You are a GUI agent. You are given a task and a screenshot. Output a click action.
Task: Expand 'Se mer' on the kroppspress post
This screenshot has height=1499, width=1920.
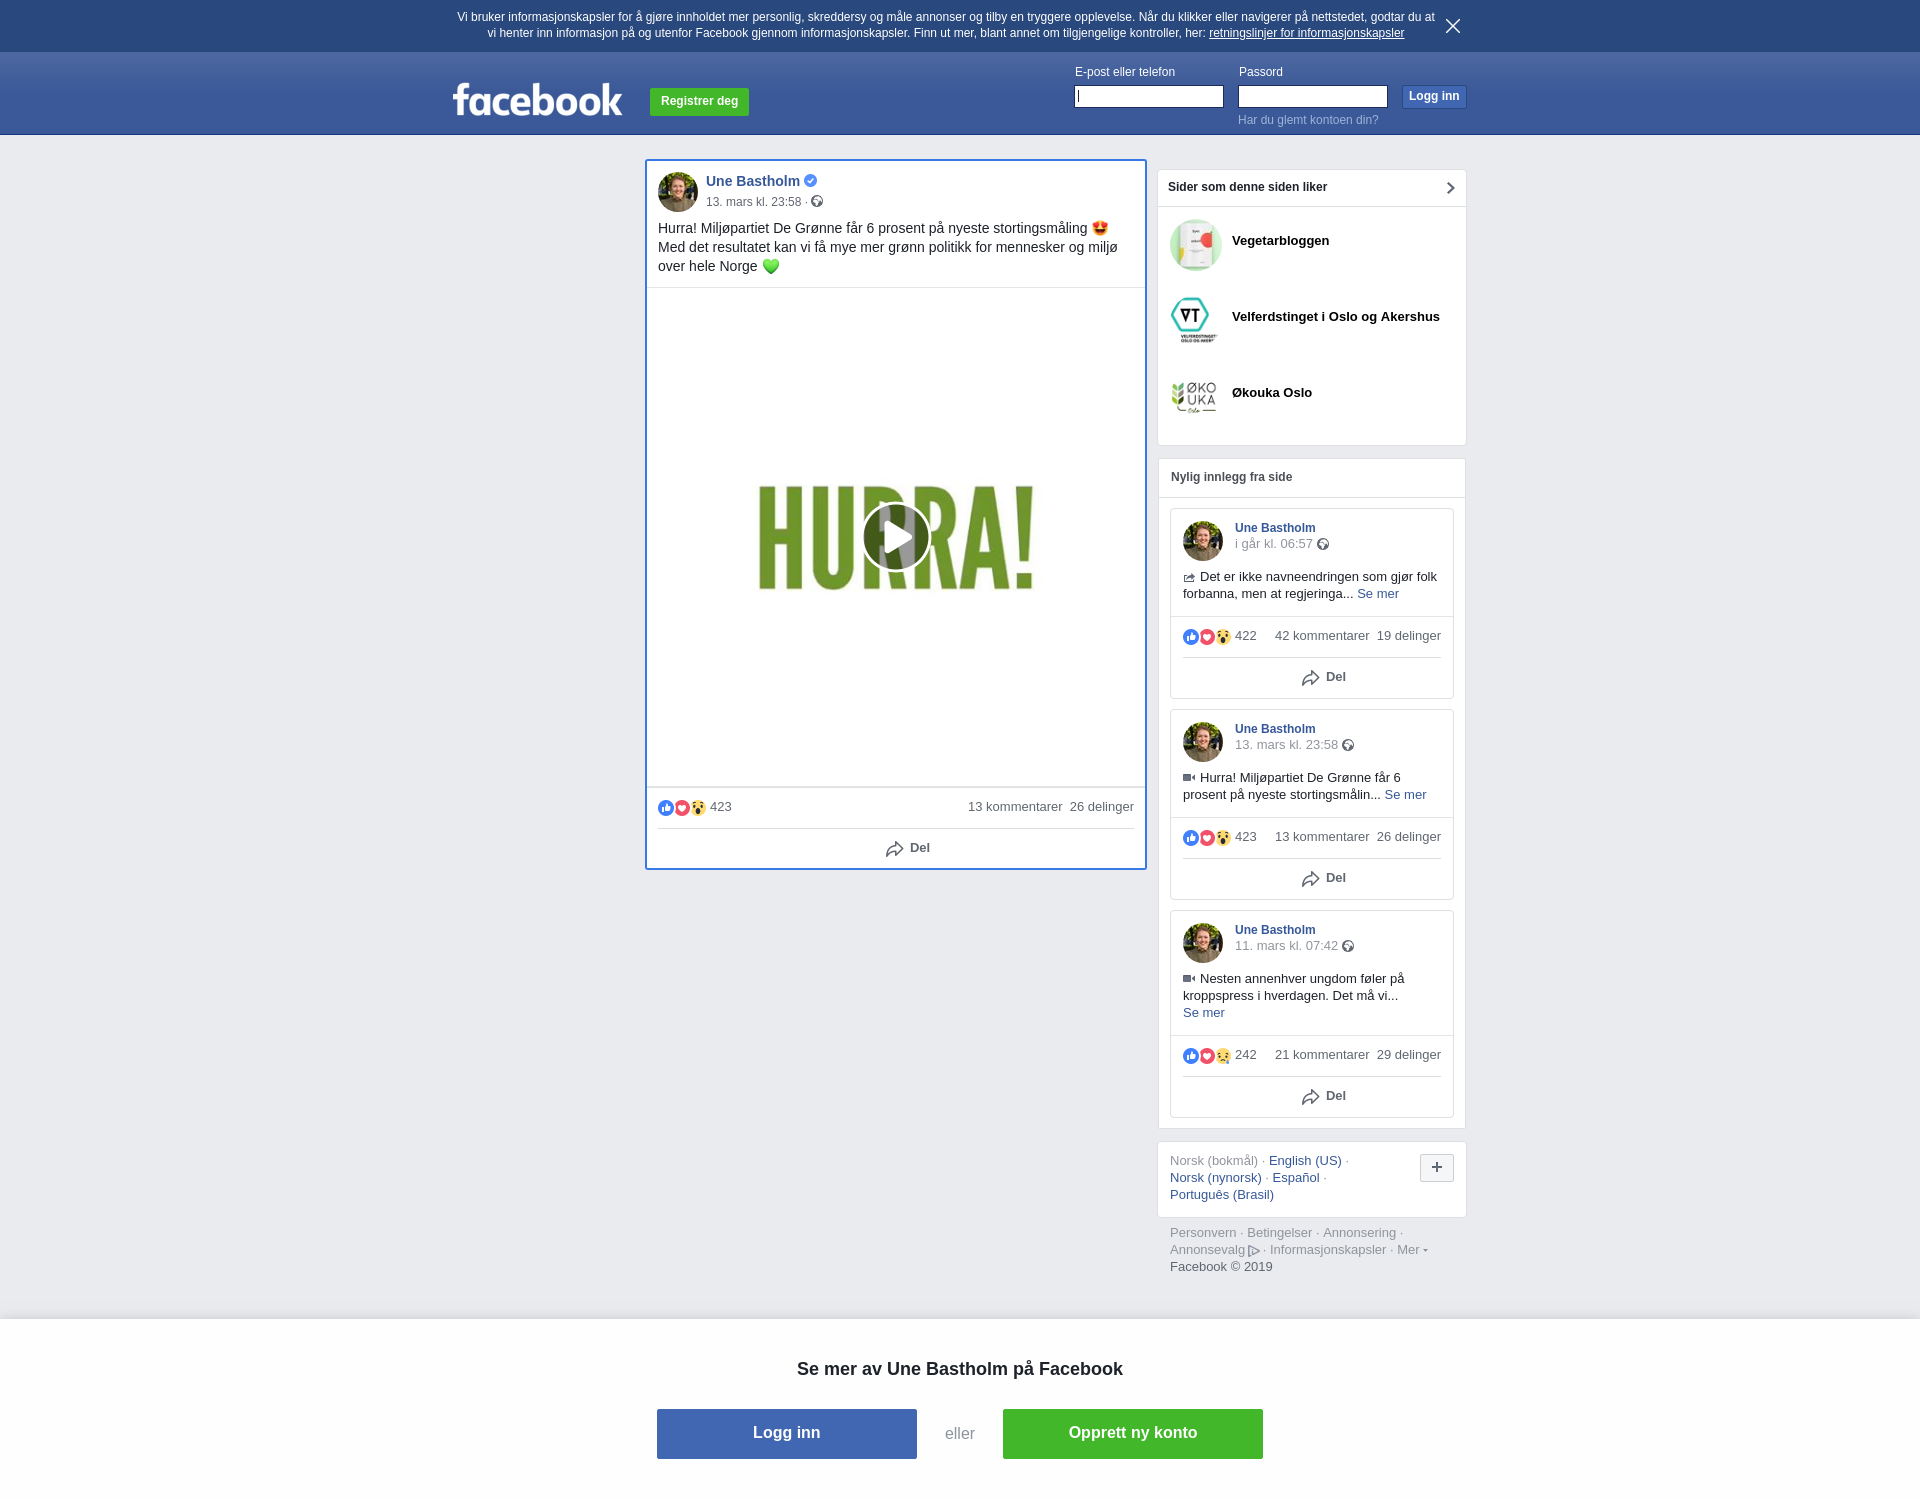[x=1204, y=1013]
